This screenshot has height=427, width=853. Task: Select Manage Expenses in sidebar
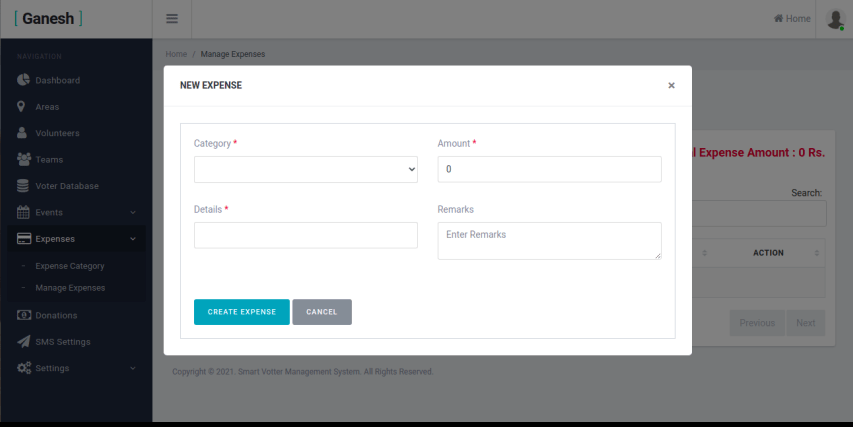70,288
